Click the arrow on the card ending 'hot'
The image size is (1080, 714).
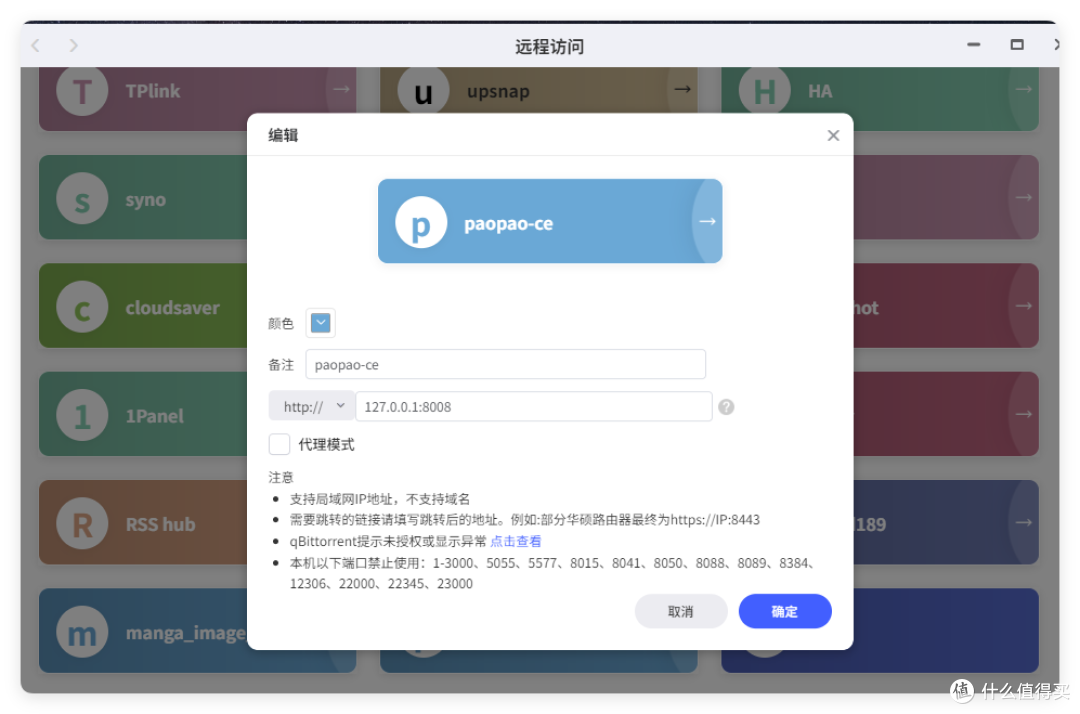pyautogui.click(x=1024, y=306)
